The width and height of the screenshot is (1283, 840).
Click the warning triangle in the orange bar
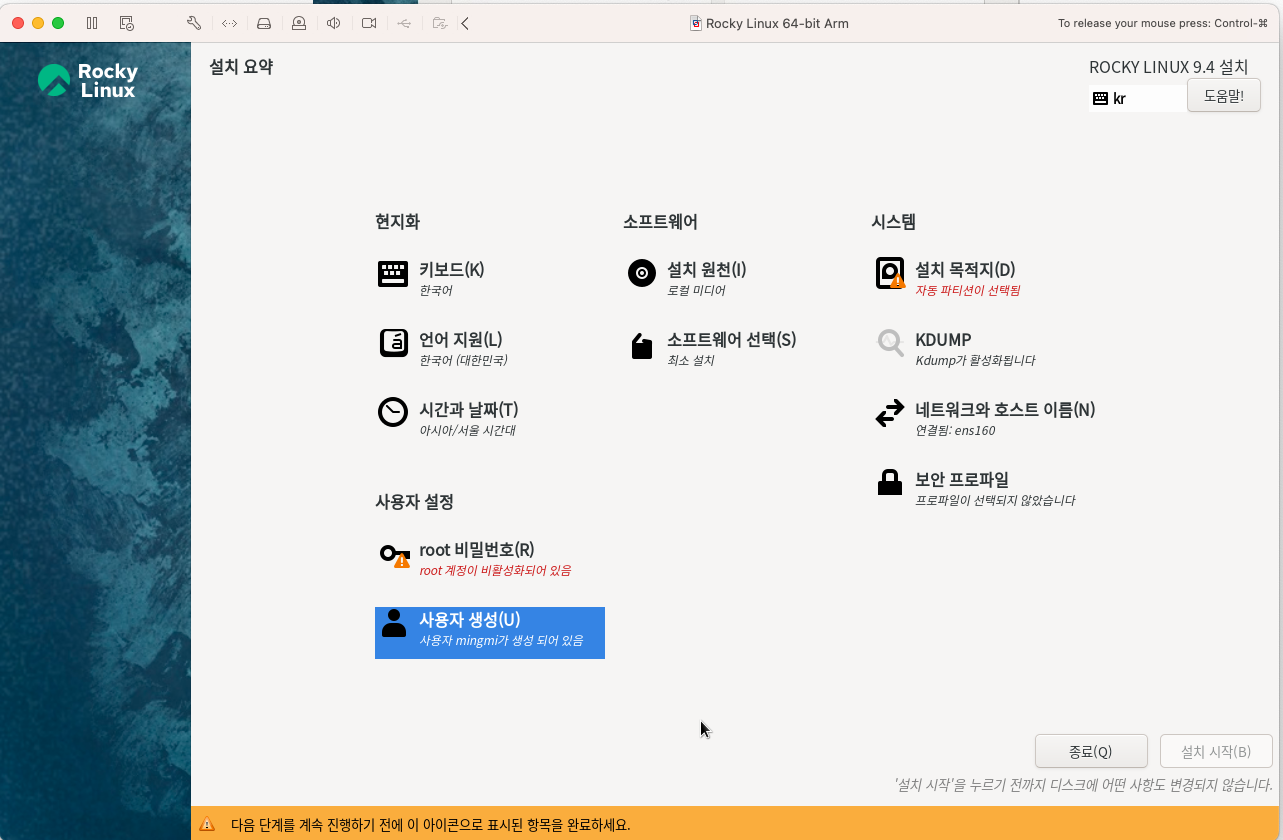207,825
